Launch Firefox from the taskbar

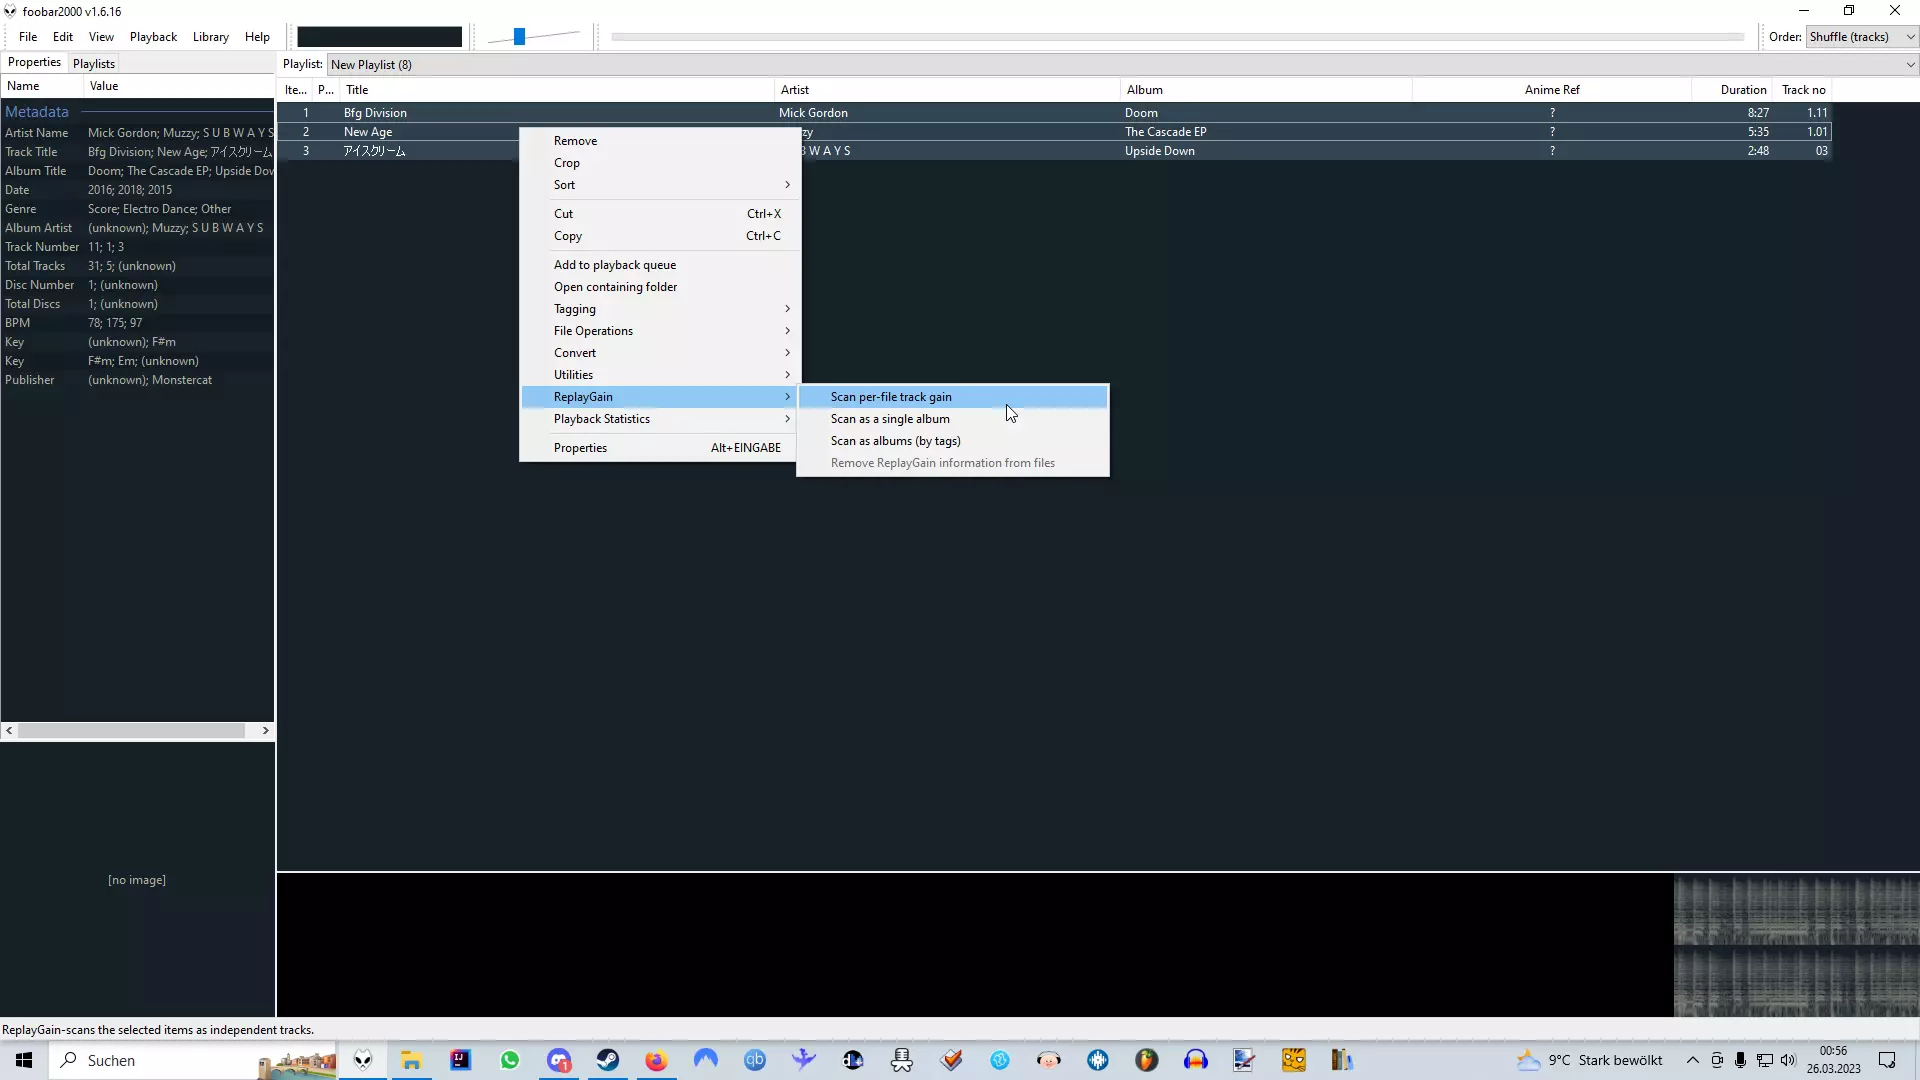click(x=656, y=1060)
